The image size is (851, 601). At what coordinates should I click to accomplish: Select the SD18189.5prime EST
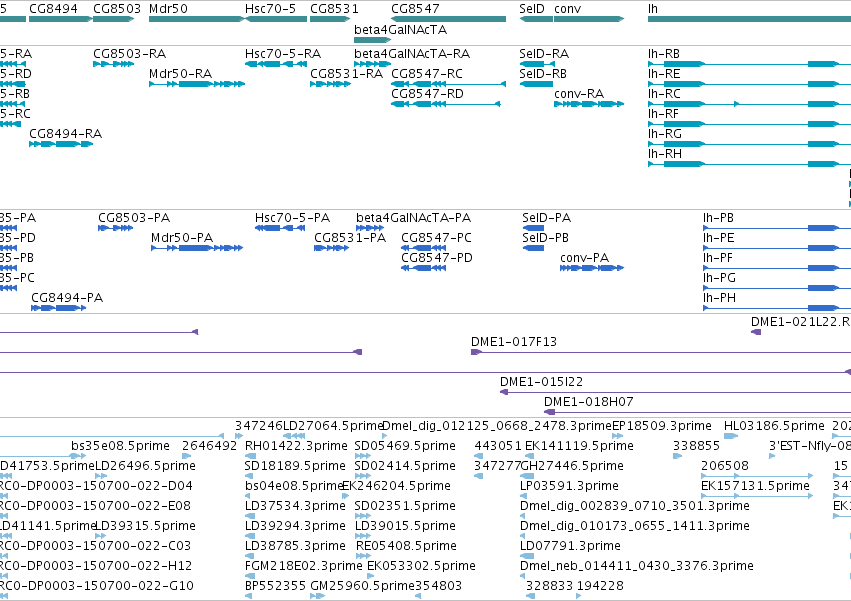pyautogui.click(x=251, y=476)
